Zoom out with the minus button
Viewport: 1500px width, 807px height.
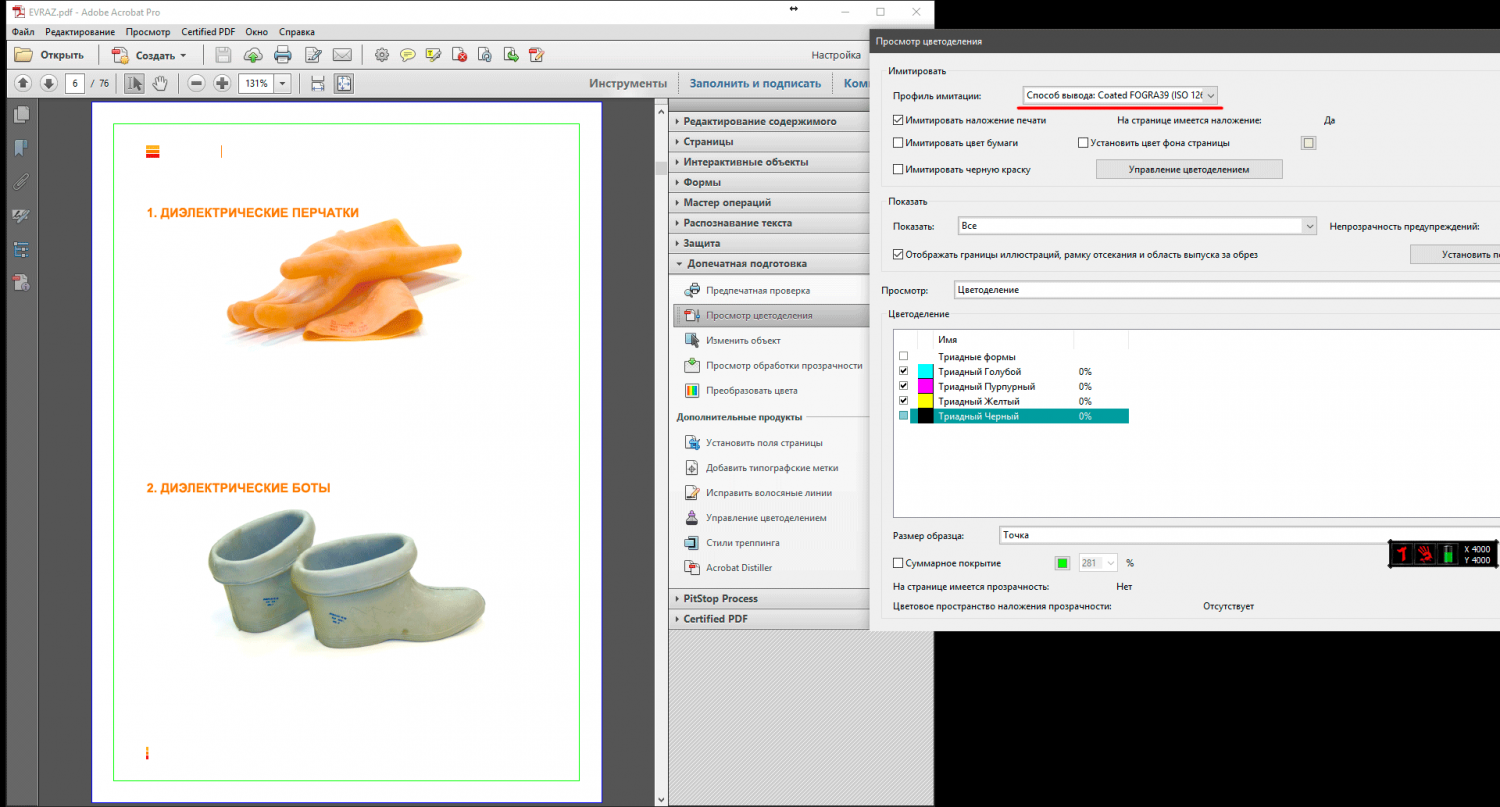196,83
